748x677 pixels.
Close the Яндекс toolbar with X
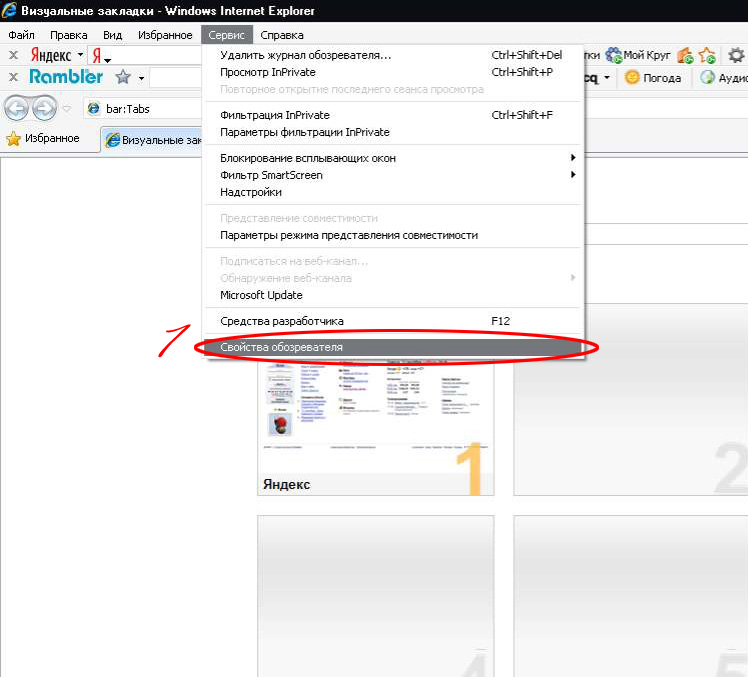coord(13,55)
